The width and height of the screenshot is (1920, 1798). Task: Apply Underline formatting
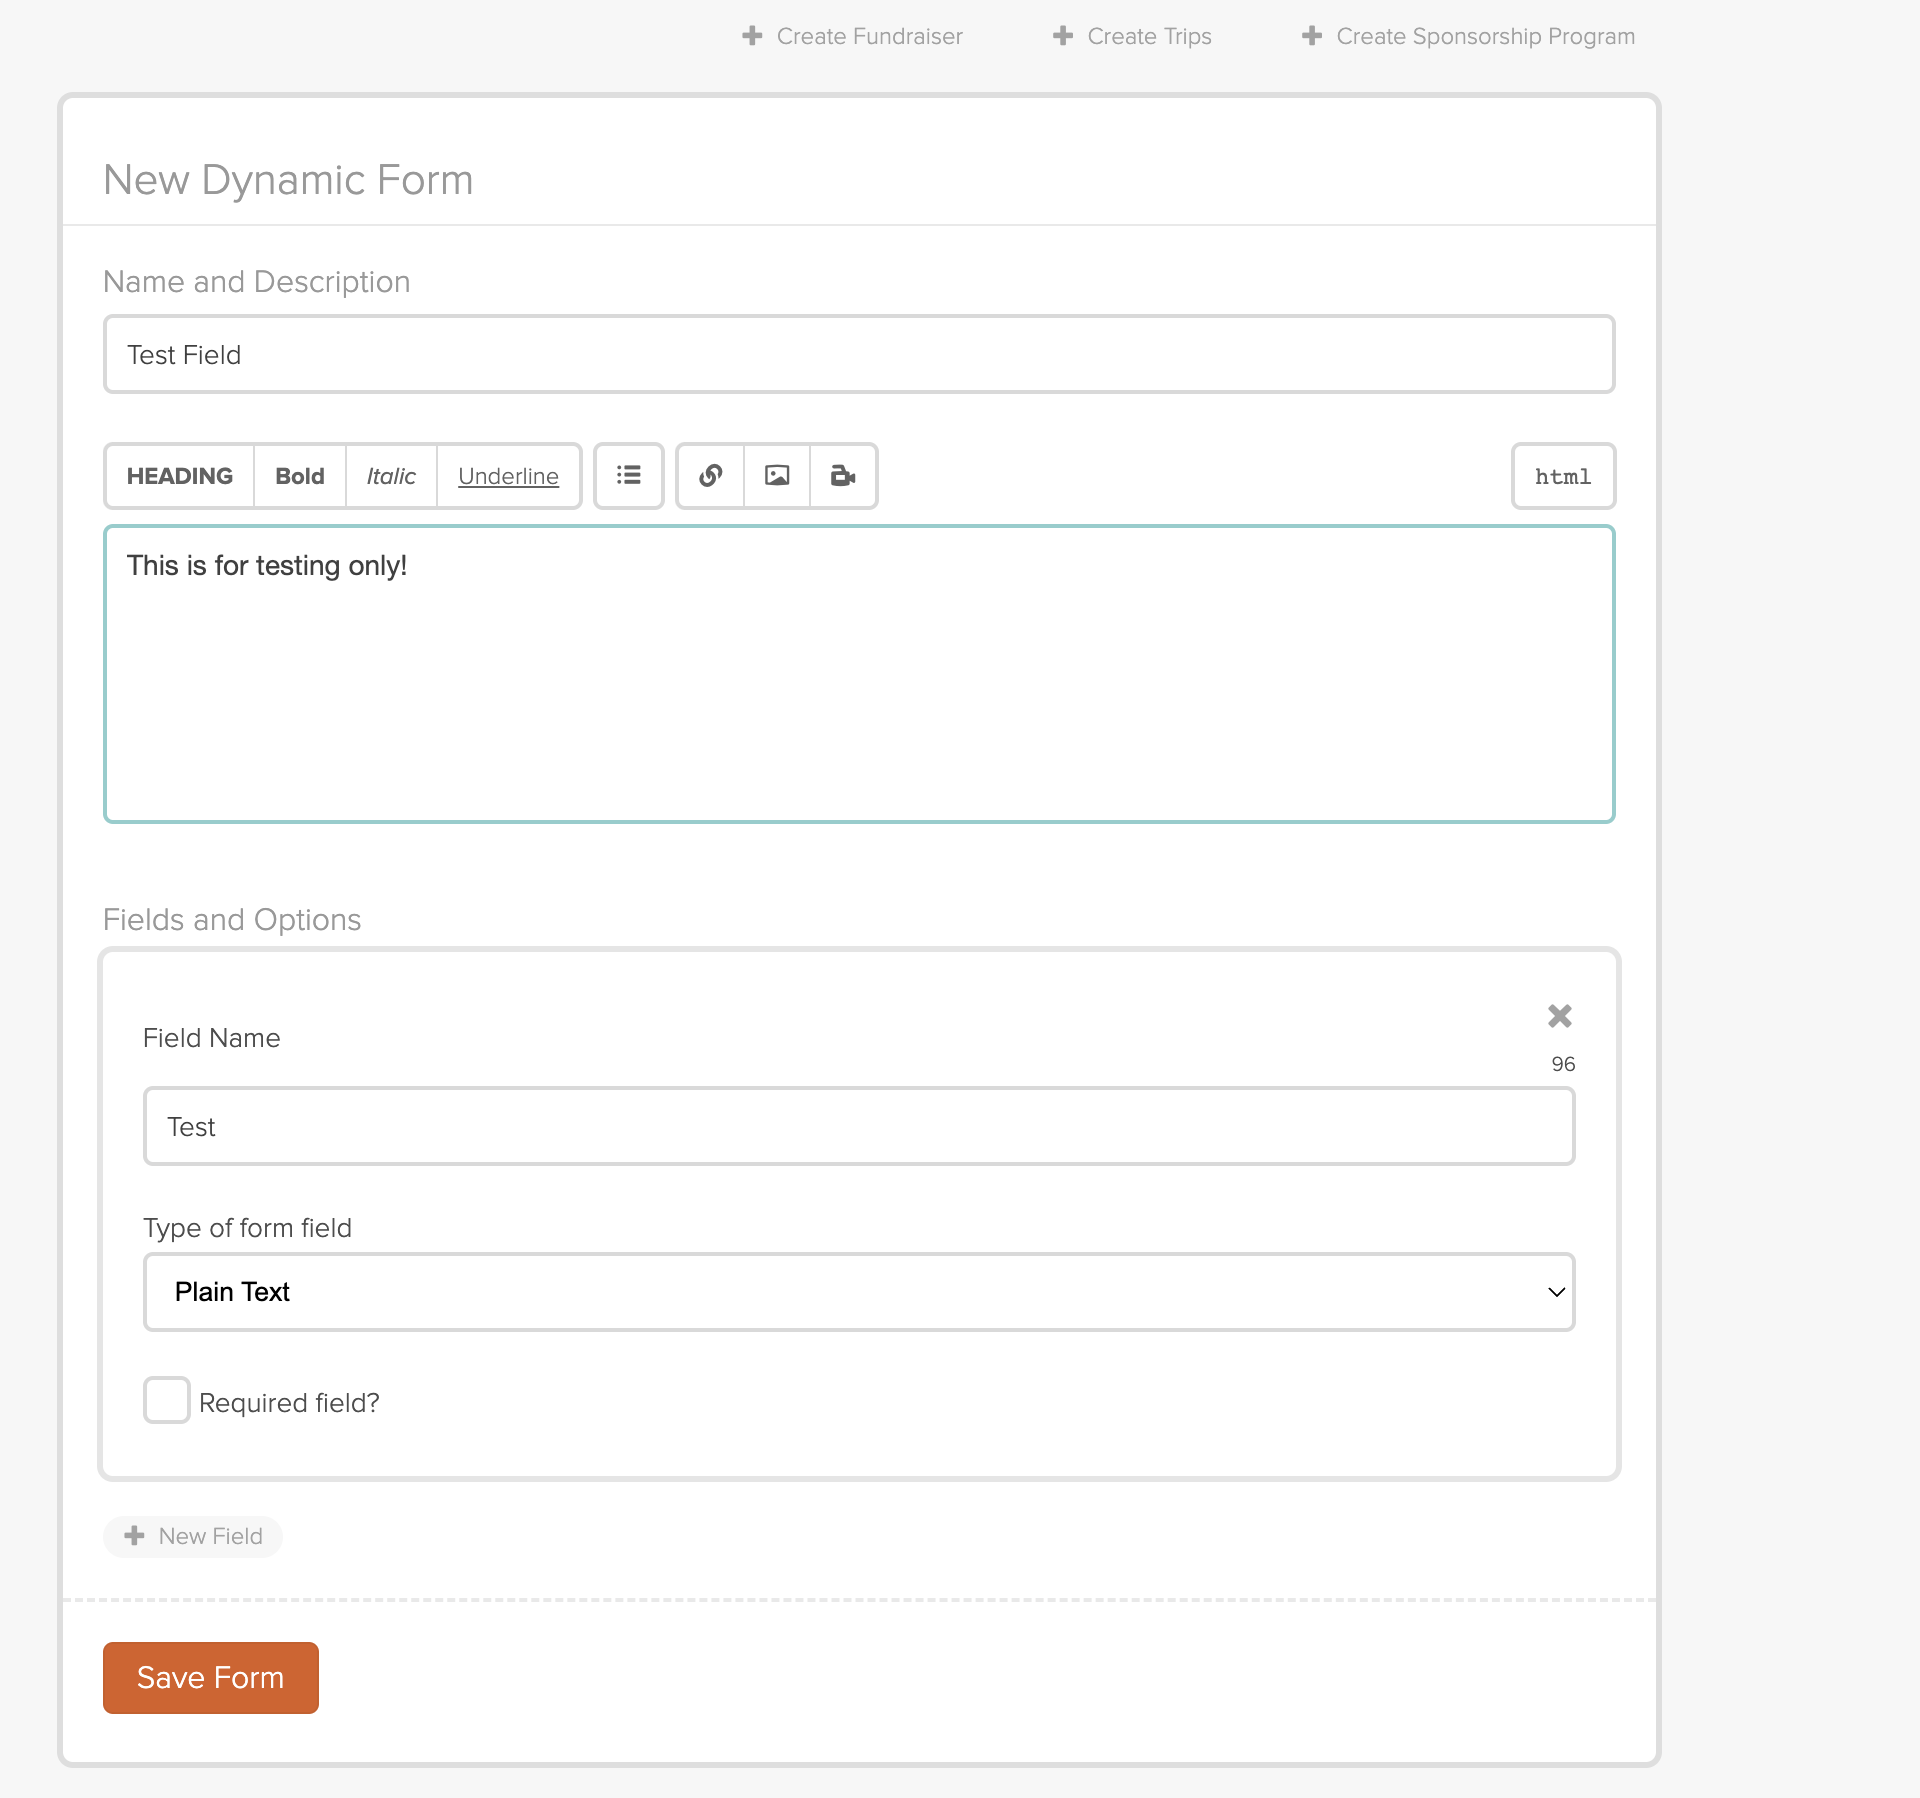508,476
